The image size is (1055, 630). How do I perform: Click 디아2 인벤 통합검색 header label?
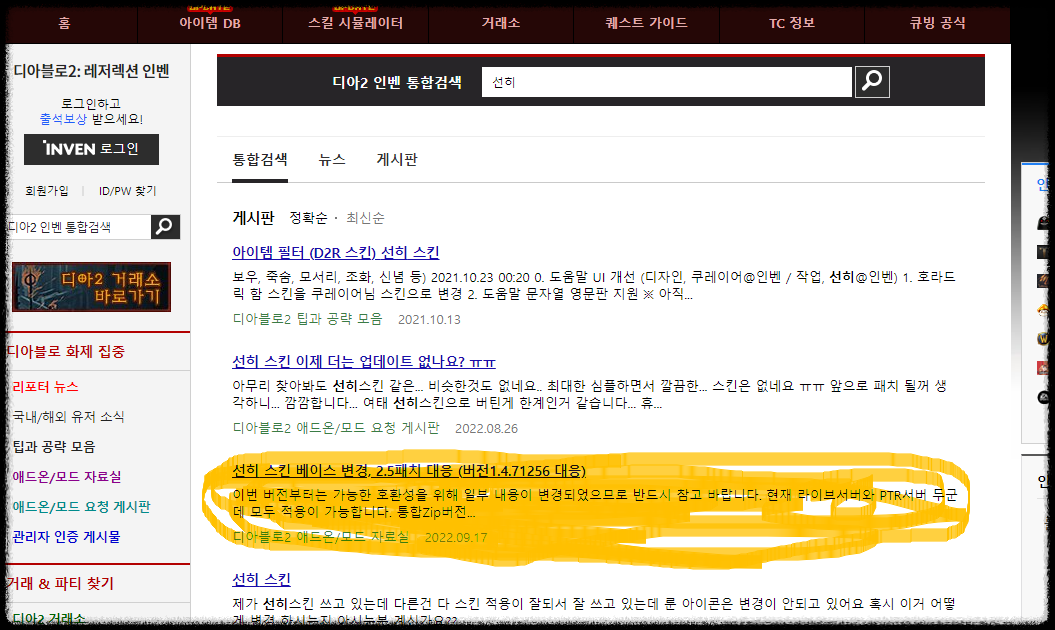pyautogui.click(x=397, y=82)
